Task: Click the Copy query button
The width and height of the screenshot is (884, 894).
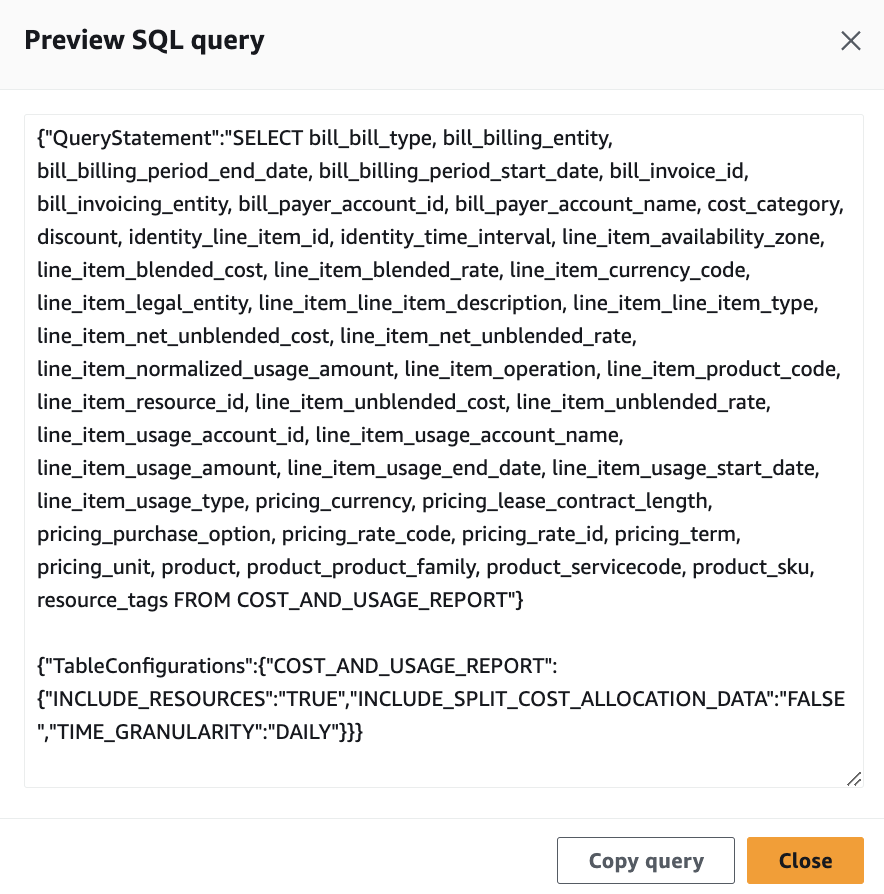Action: tap(645, 860)
